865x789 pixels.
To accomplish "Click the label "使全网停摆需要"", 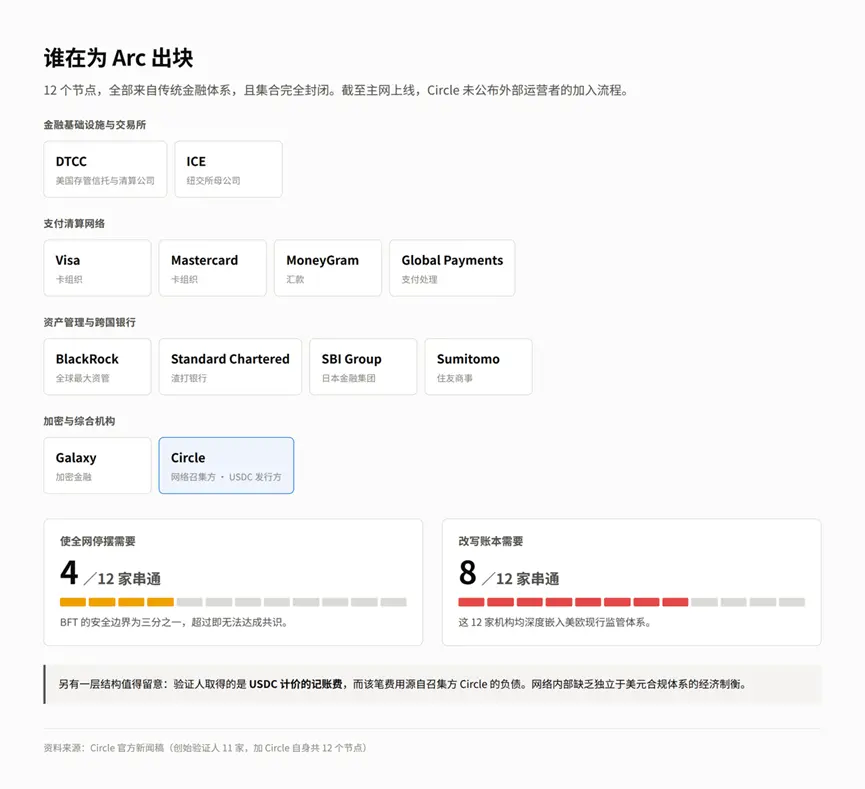I will click(x=98, y=541).
